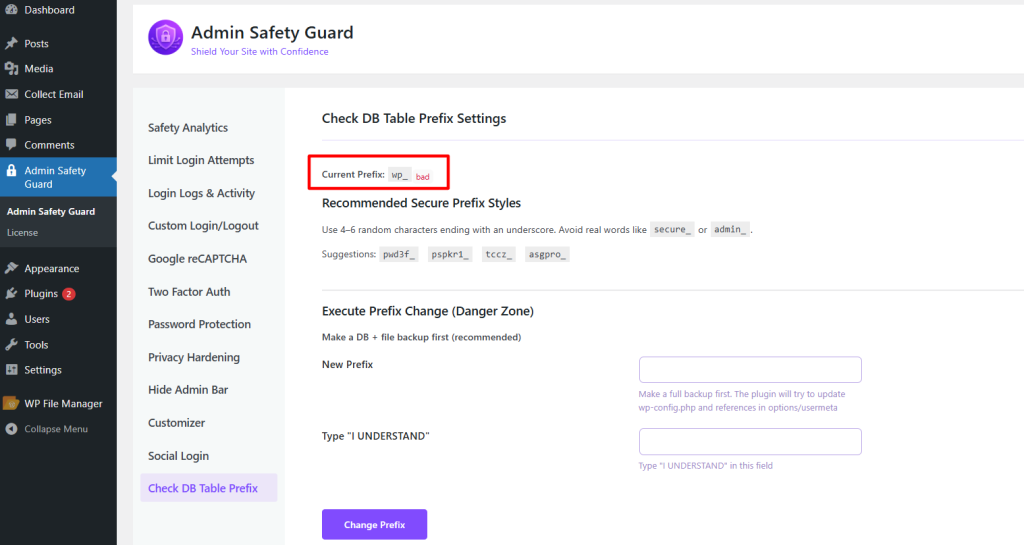
Task: Click the Dashboard gauge icon in sidebar
Action: coord(11,10)
